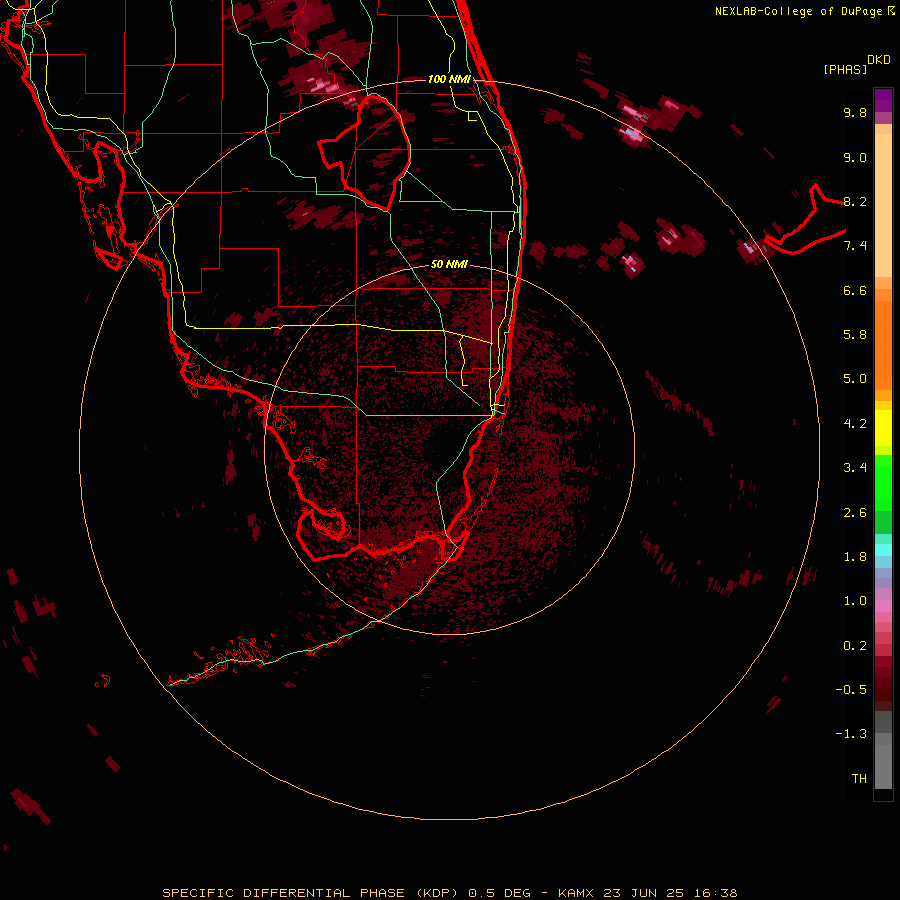Image resolution: width=900 pixels, height=900 pixels.
Task: Select the 9.8 value on the color scale
Action: (x=855, y=112)
